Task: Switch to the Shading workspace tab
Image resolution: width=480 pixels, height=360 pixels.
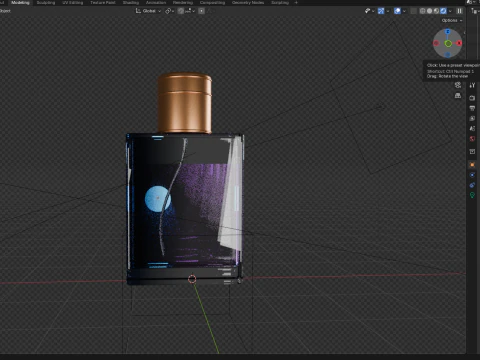Action: pos(131,3)
